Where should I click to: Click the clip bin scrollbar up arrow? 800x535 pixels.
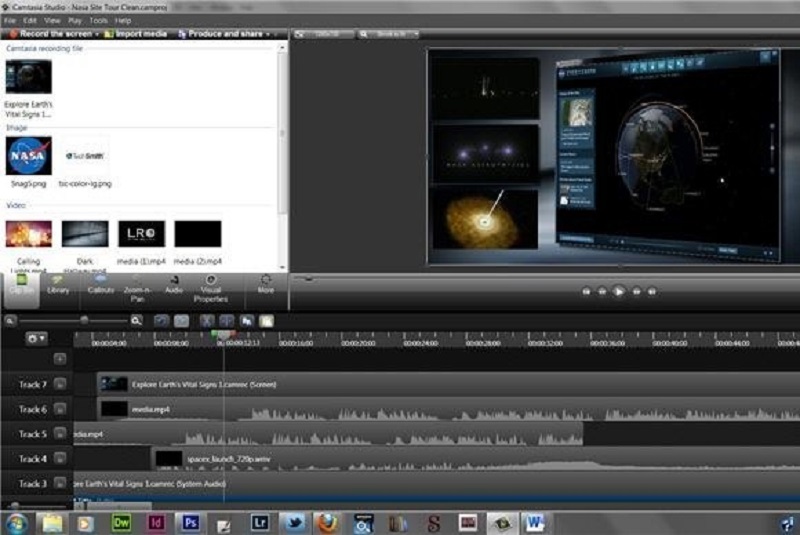[x=282, y=47]
